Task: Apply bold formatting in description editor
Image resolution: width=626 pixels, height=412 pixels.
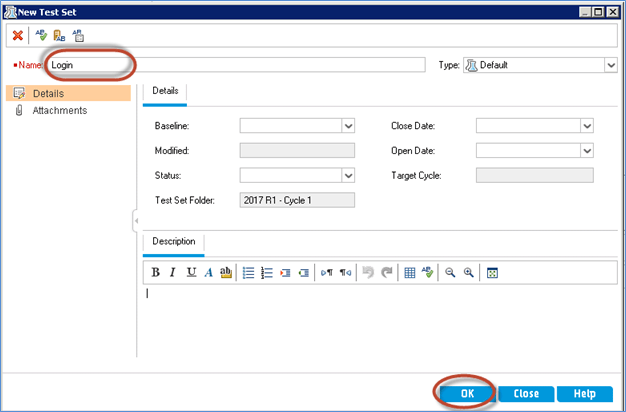Action: (155, 272)
